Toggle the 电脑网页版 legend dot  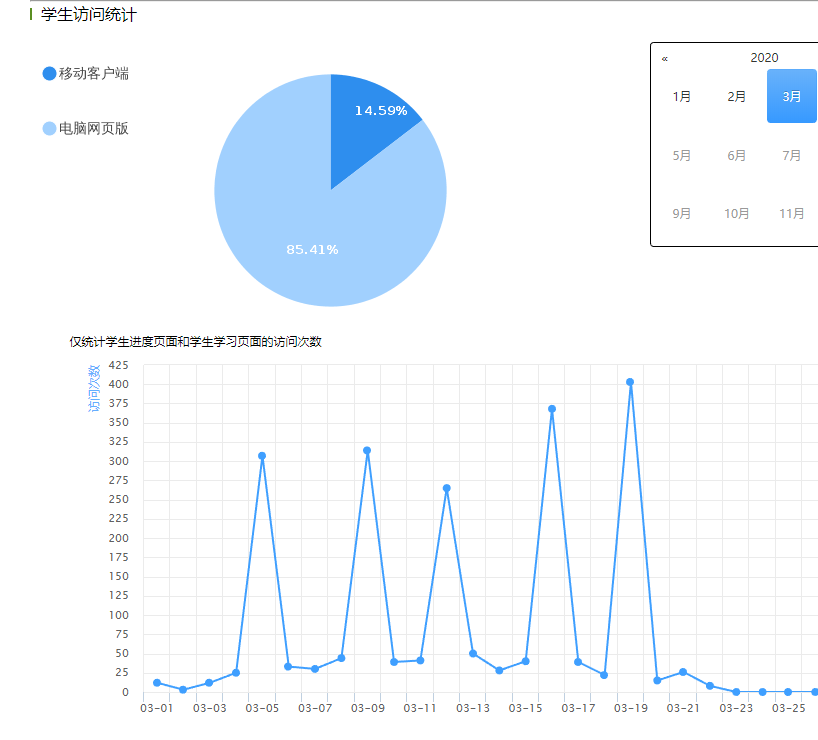tap(50, 128)
